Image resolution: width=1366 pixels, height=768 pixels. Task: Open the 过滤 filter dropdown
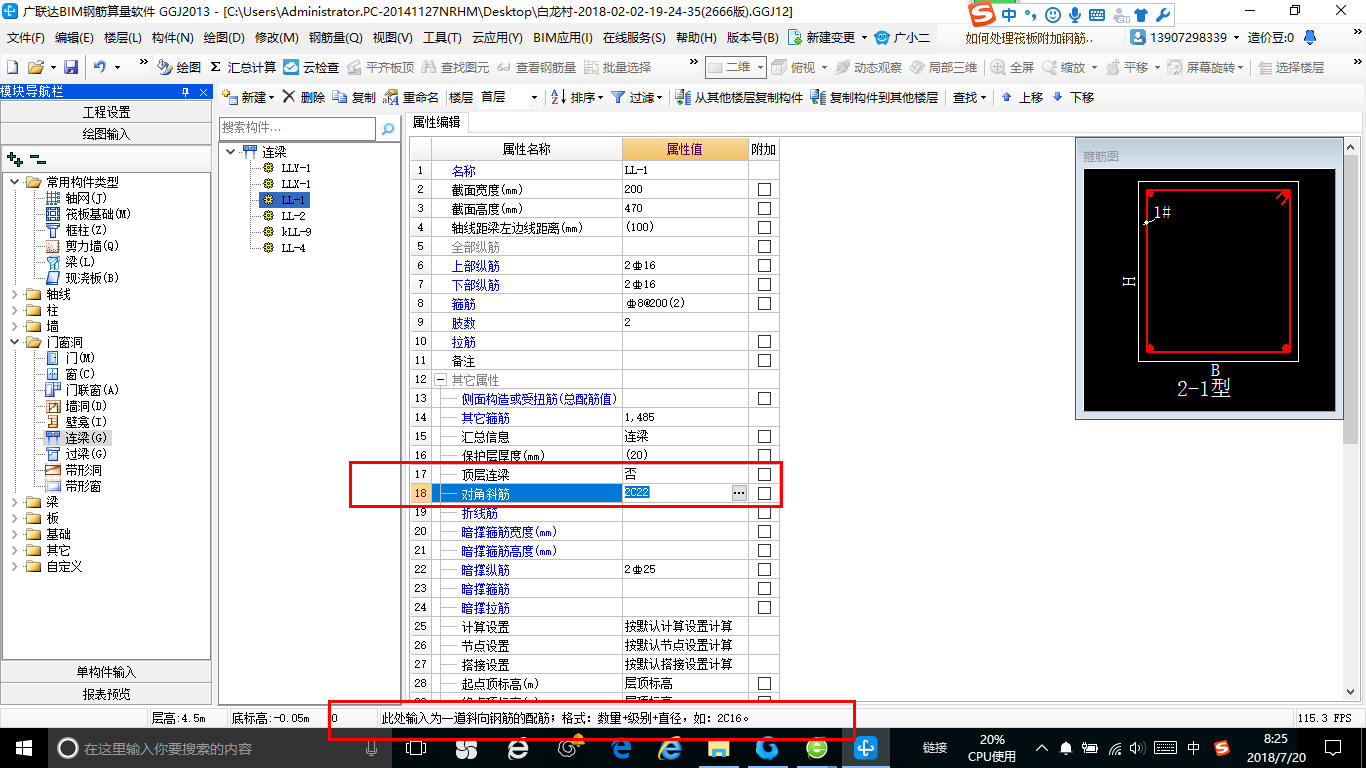(636, 97)
